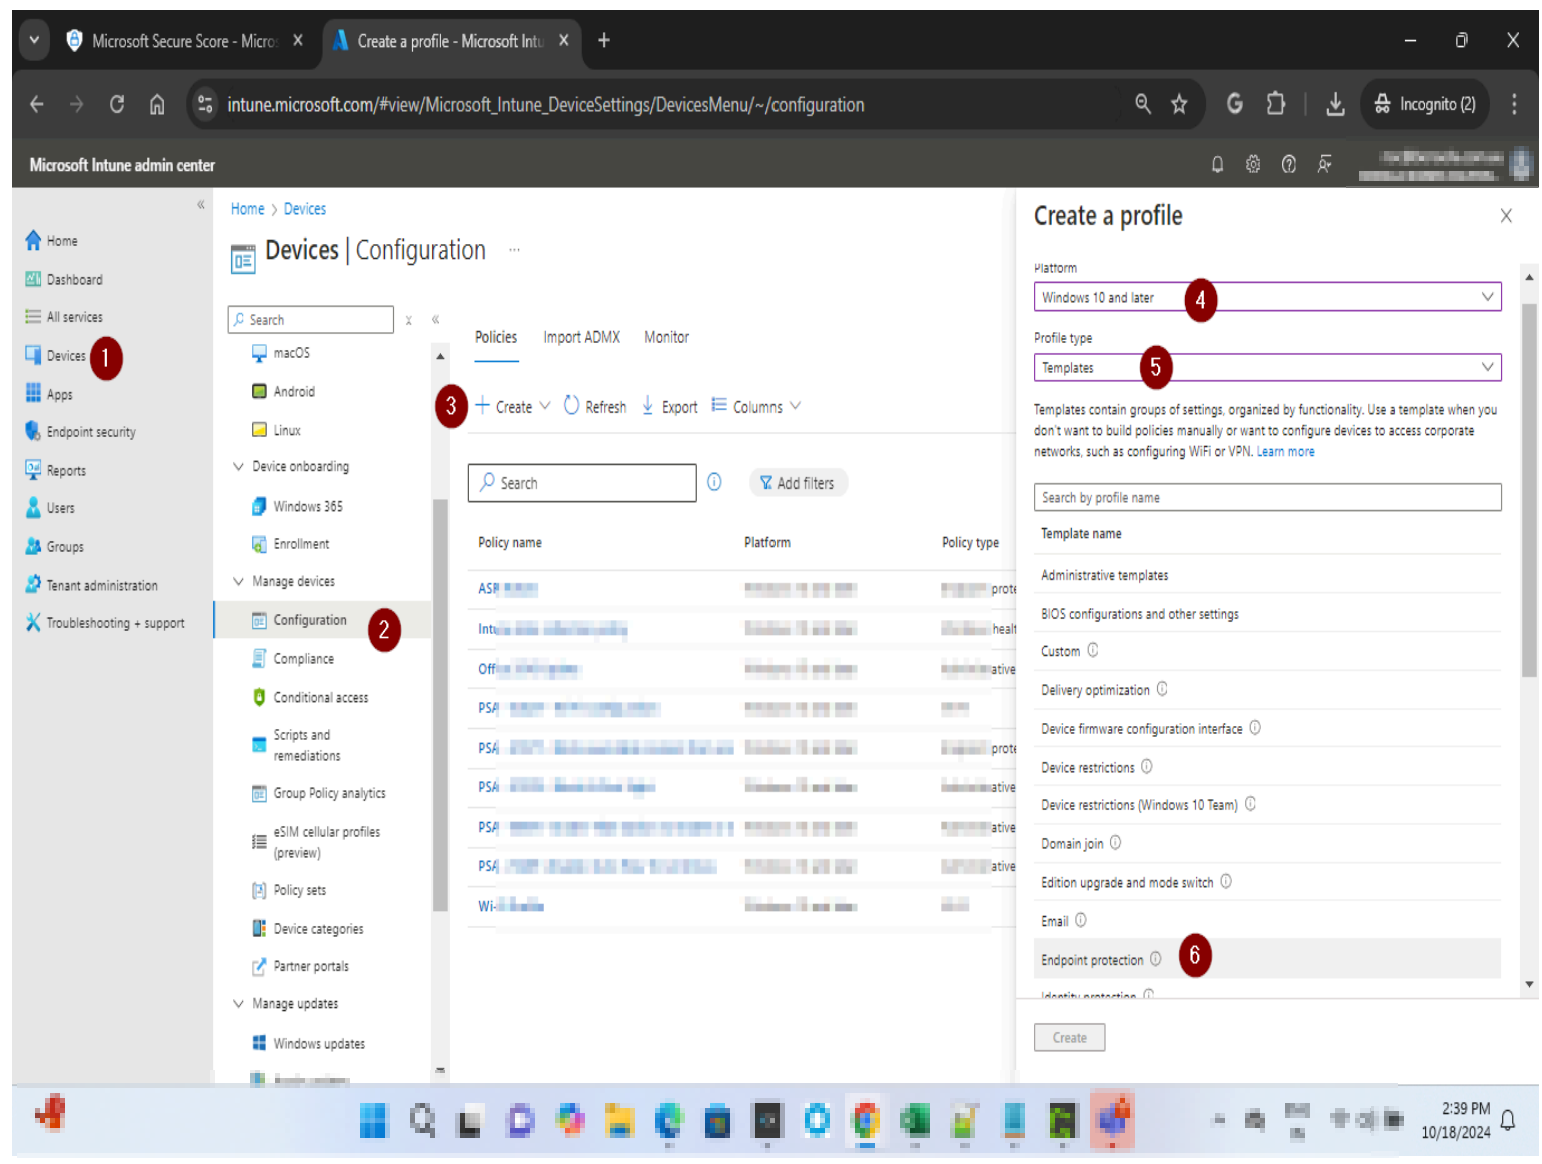Viewport: 1542px width, 1164px height.
Task: Open the settings gear in Intune header
Action: coord(1253,164)
